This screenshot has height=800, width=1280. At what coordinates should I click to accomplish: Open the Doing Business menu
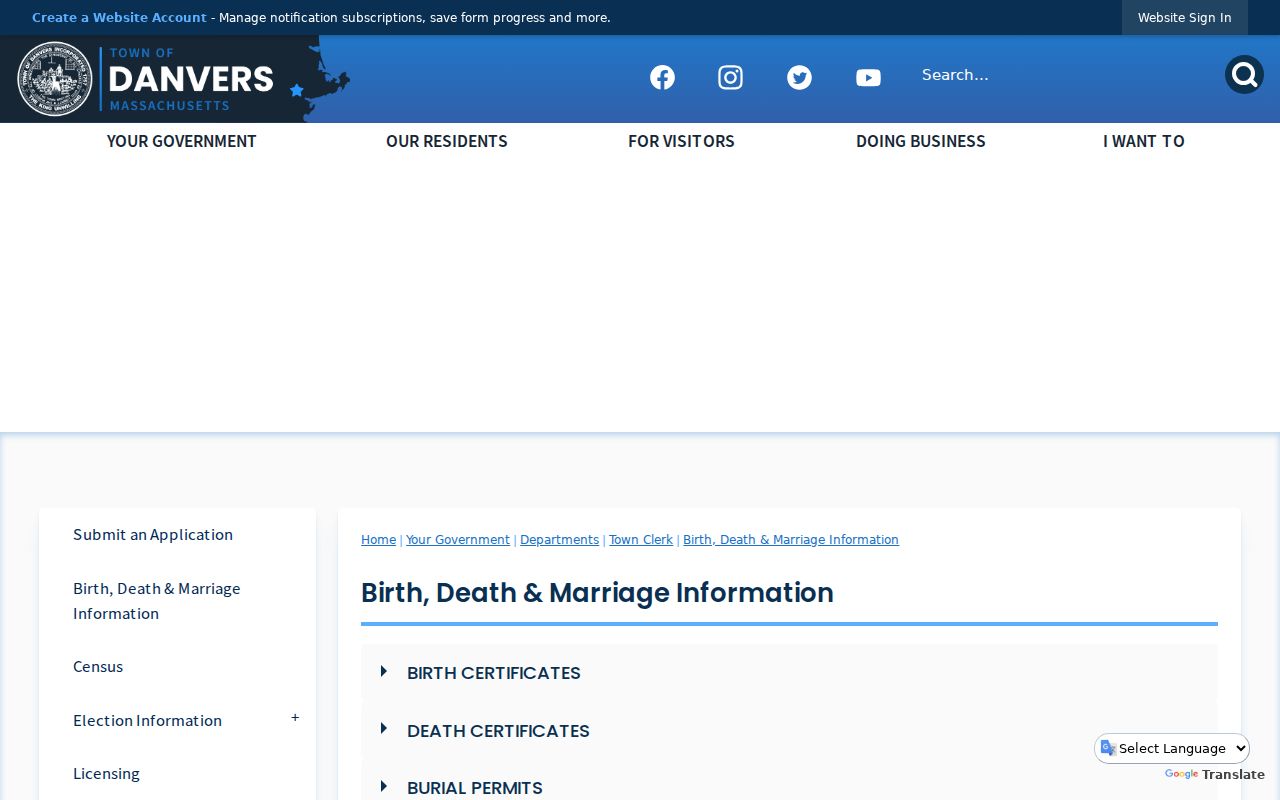click(921, 141)
